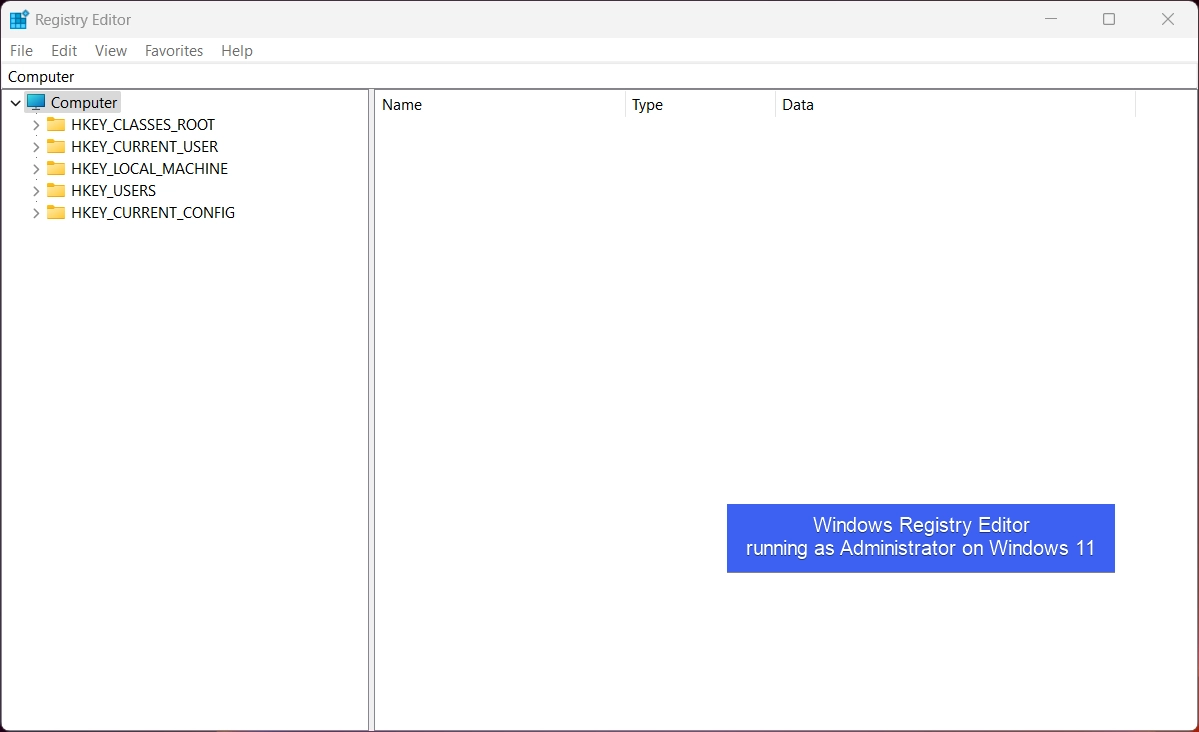Screen dimensions: 1199x732
Task: Select HKEY_LOCAL_MACHINE key name
Action: coord(150,169)
